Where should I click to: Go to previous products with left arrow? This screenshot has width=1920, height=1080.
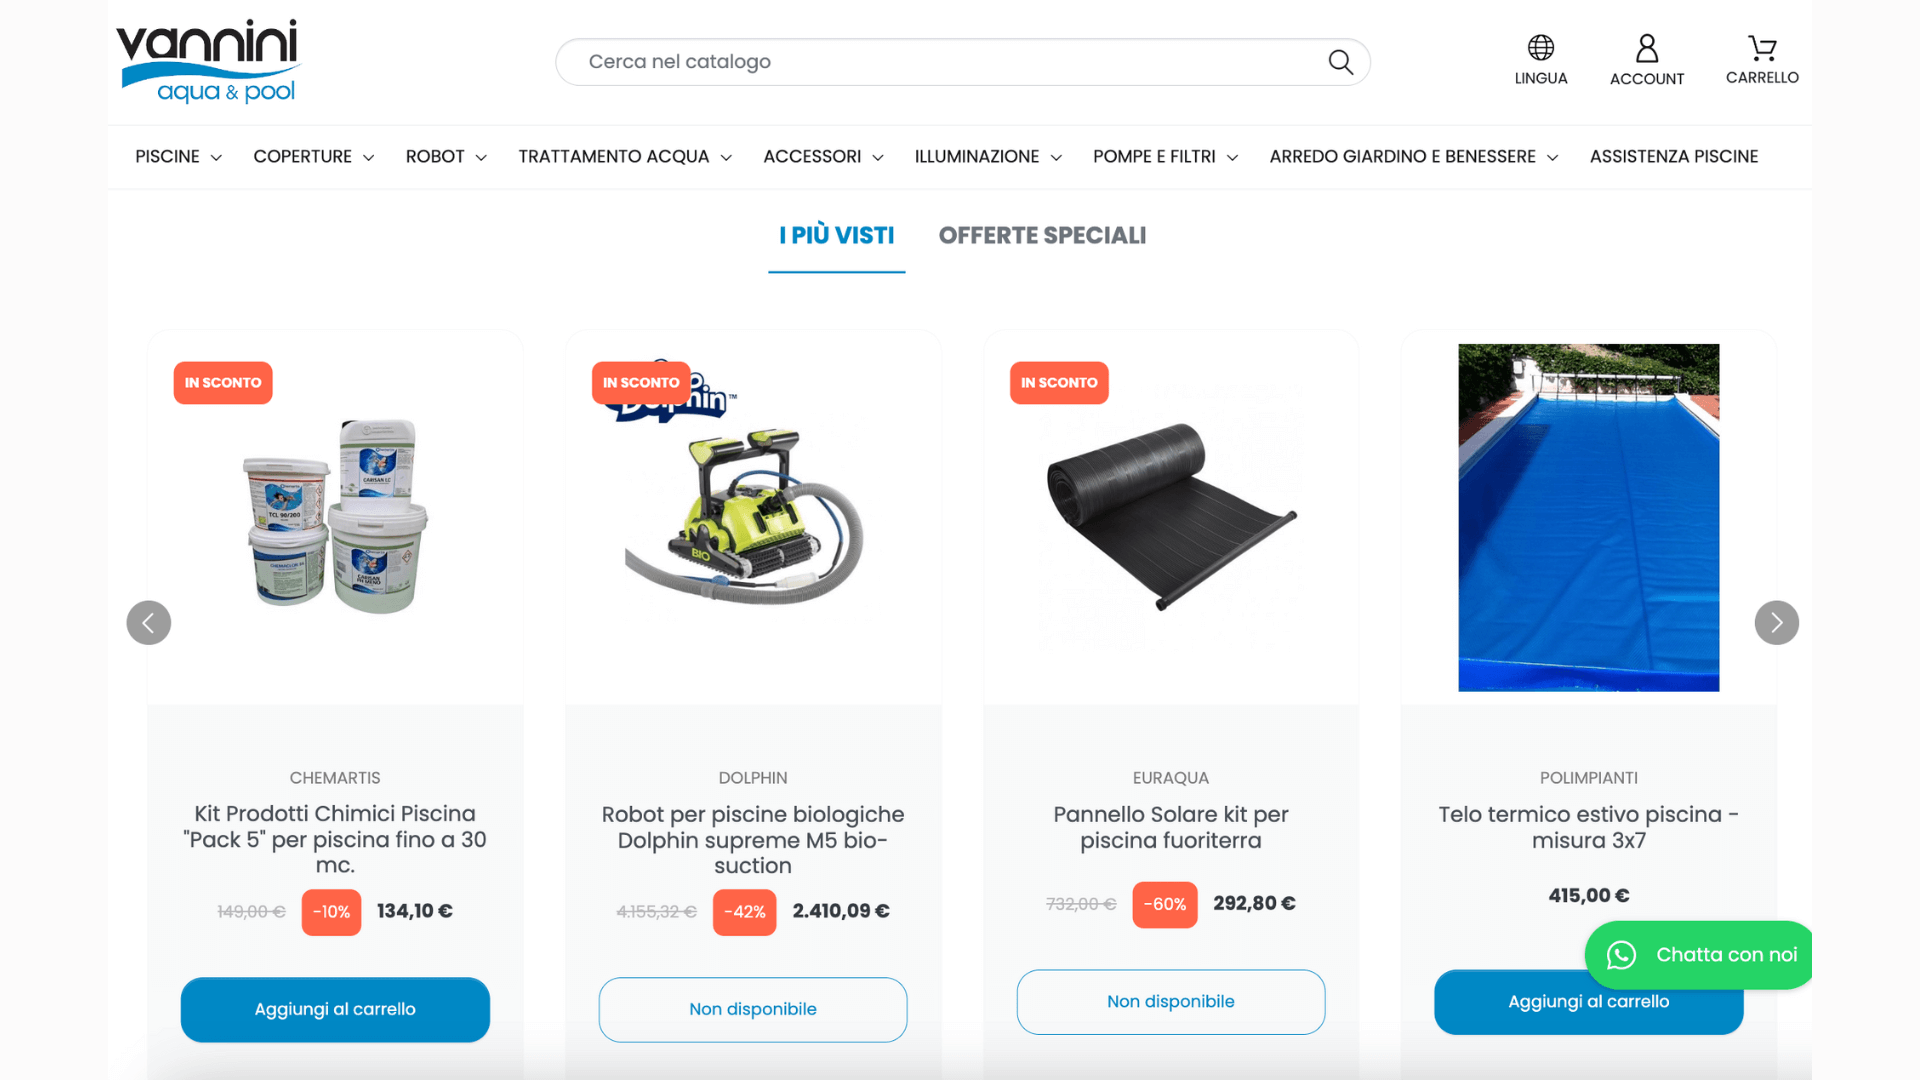[148, 622]
